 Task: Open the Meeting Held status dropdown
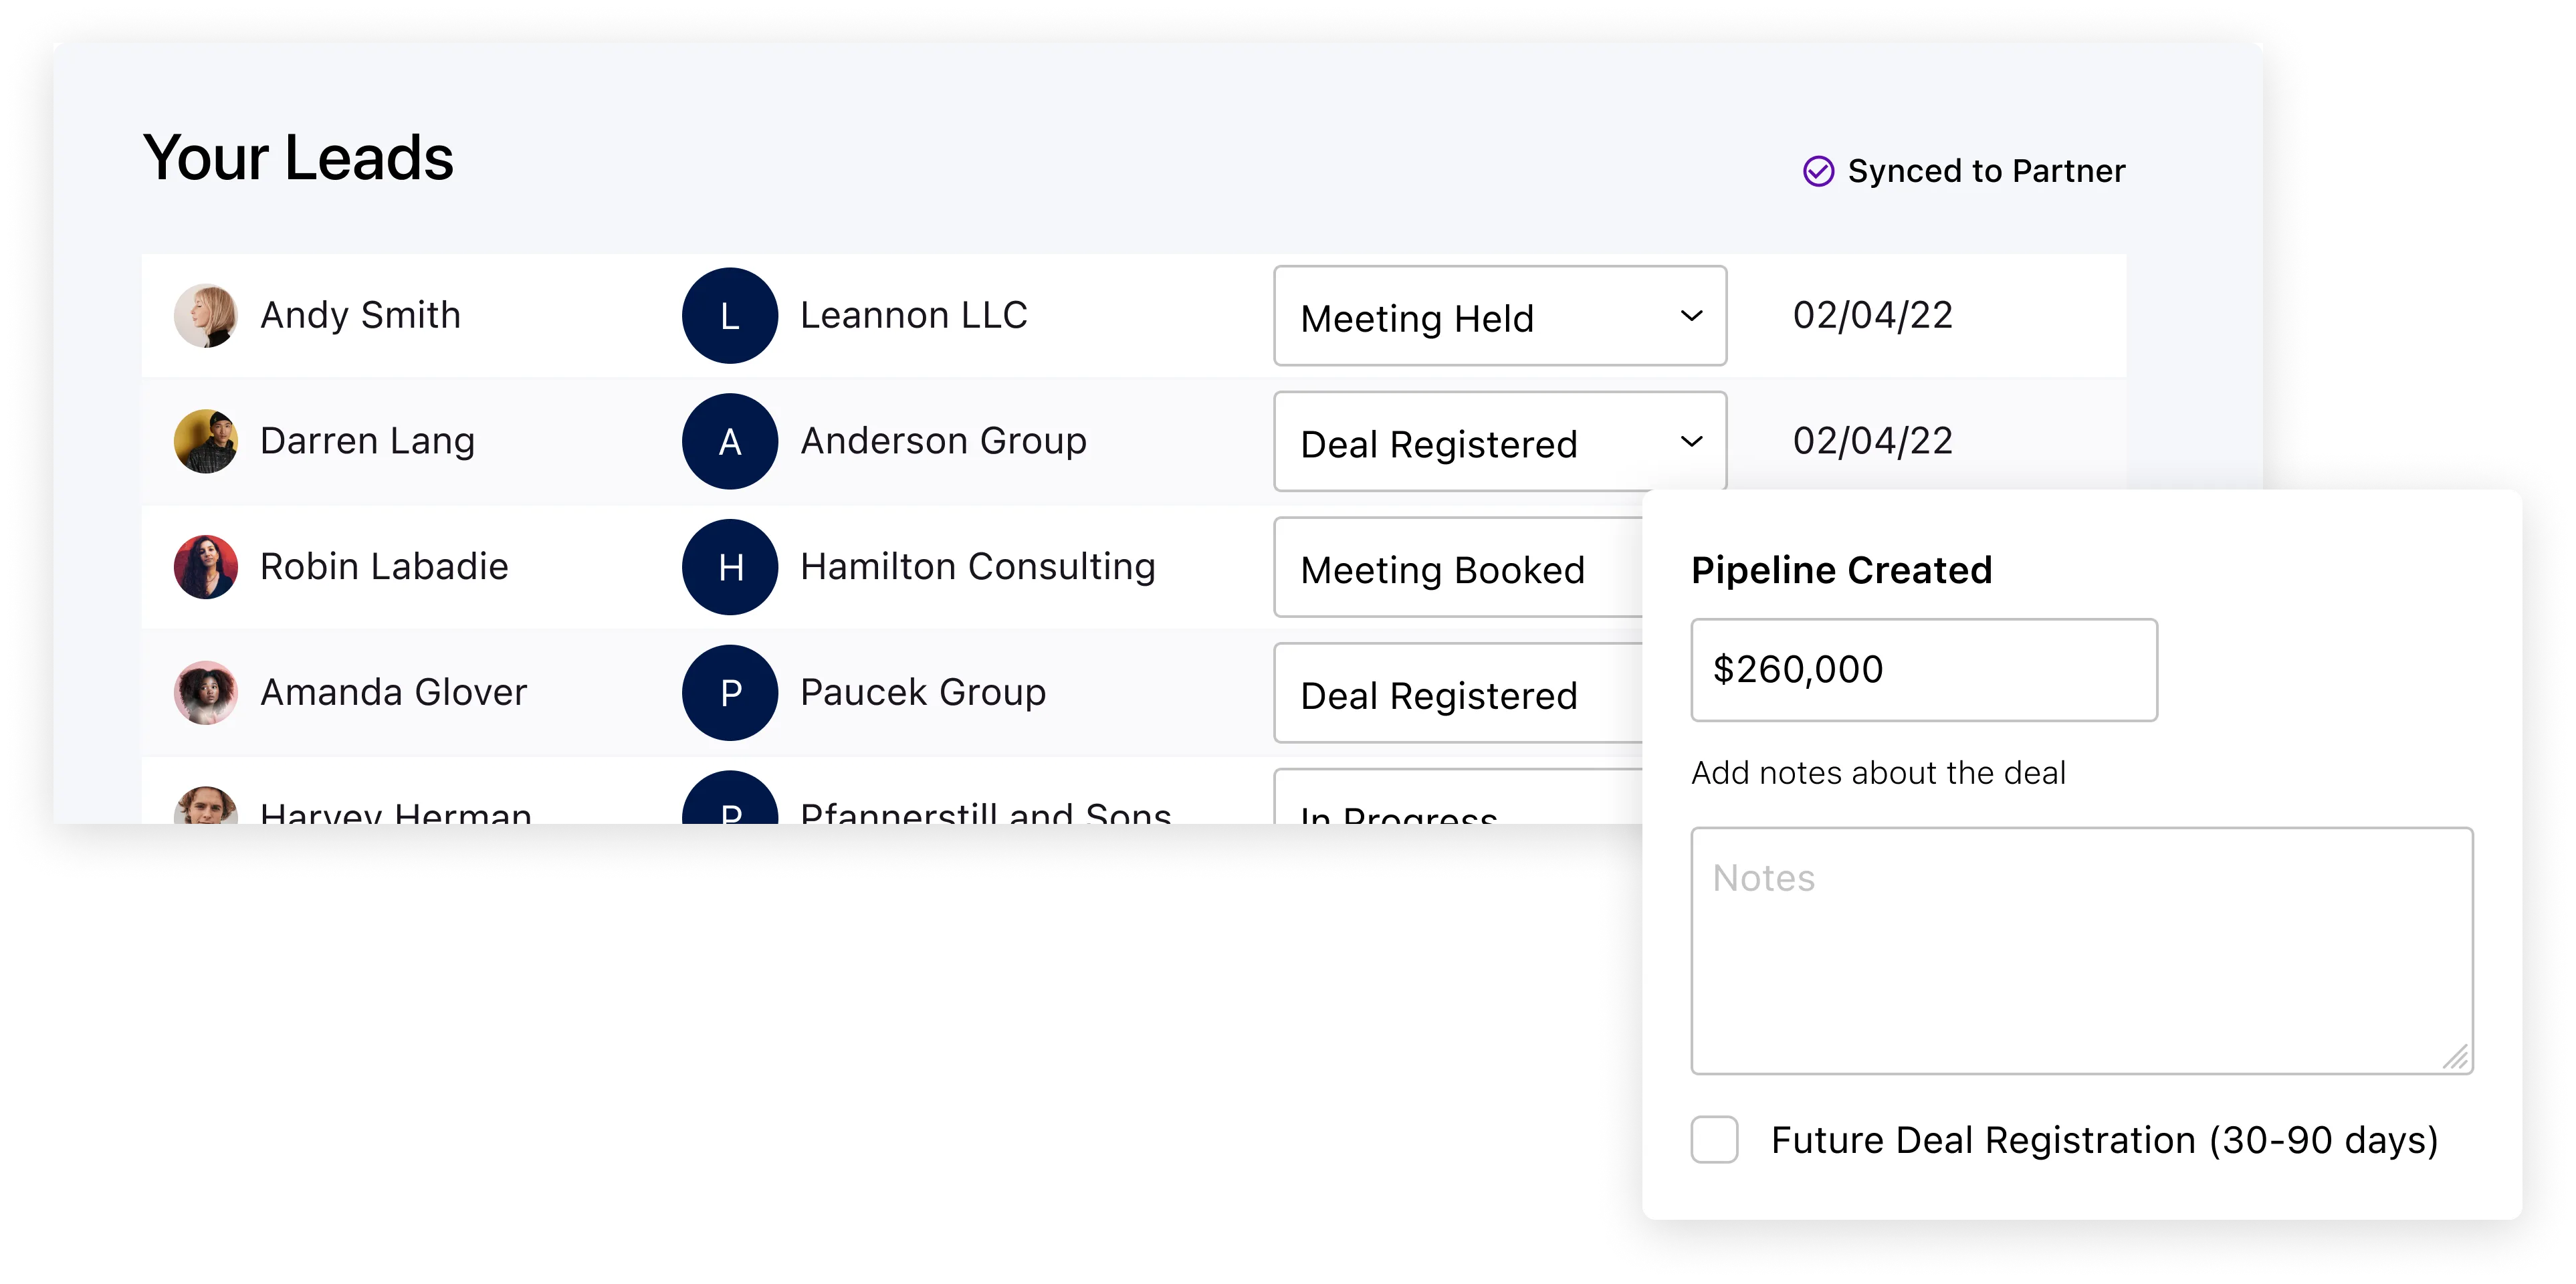coord(1499,317)
